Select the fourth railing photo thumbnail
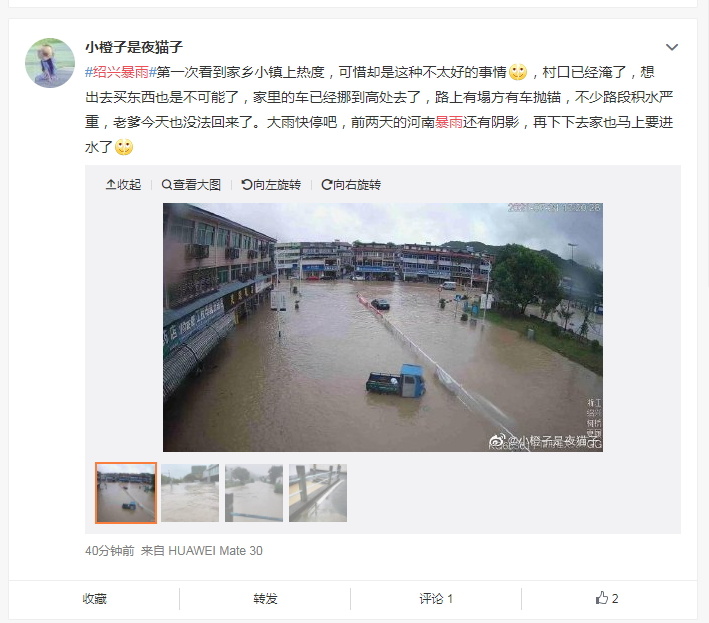Viewport: 709px width, 623px height. coord(318,493)
